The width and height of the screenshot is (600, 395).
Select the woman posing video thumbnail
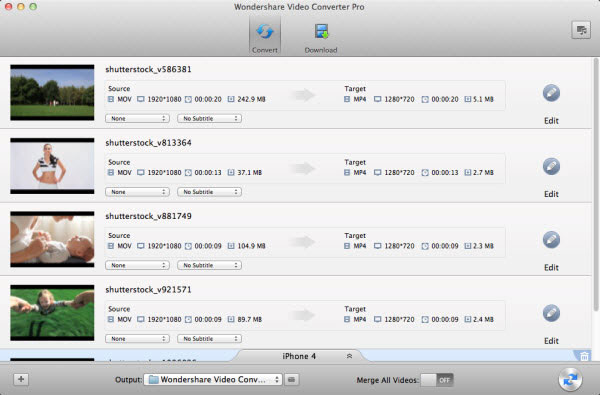(52, 166)
